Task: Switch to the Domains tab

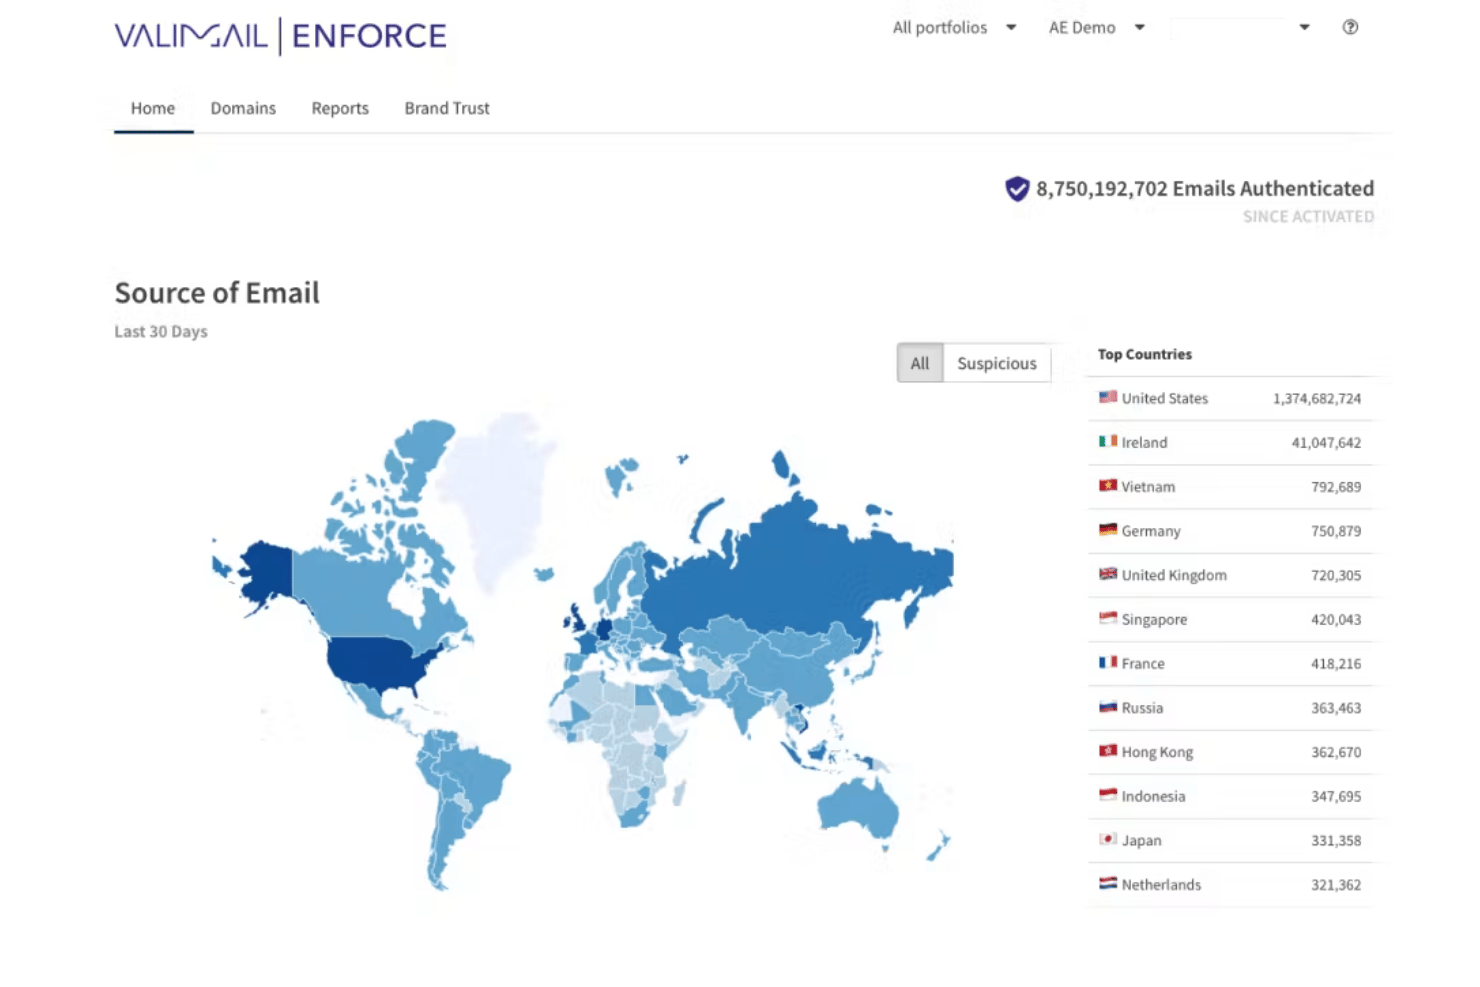Action: [x=243, y=108]
